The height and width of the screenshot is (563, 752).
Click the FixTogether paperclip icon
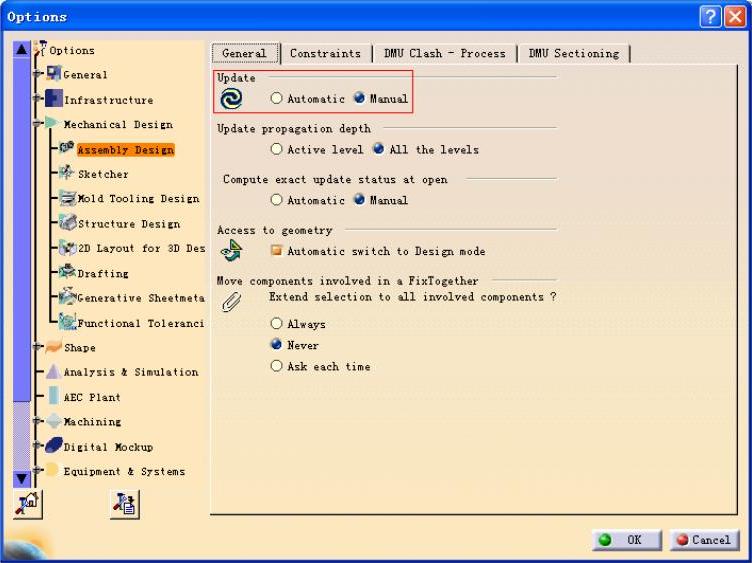pyautogui.click(x=231, y=302)
